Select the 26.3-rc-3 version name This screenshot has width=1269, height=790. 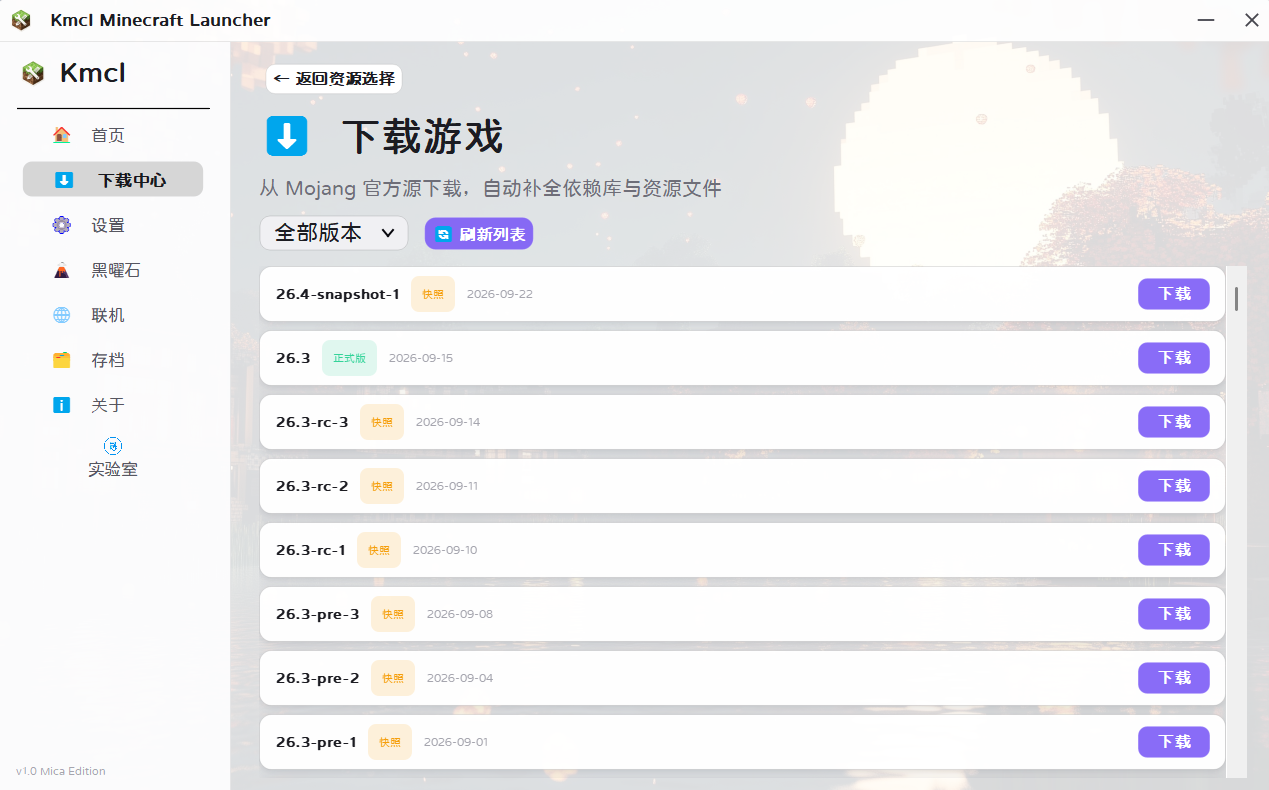tap(312, 422)
